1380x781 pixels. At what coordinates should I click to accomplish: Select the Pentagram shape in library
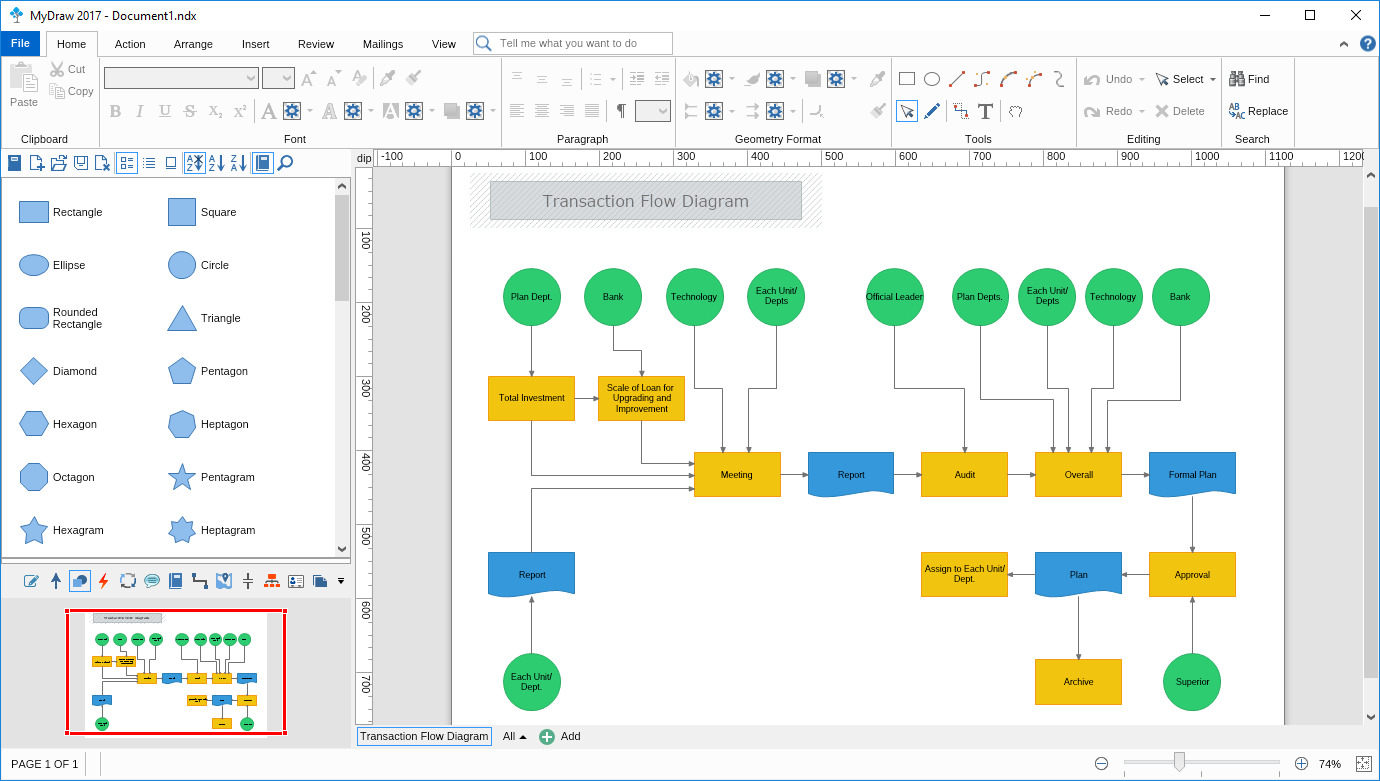[211, 477]
